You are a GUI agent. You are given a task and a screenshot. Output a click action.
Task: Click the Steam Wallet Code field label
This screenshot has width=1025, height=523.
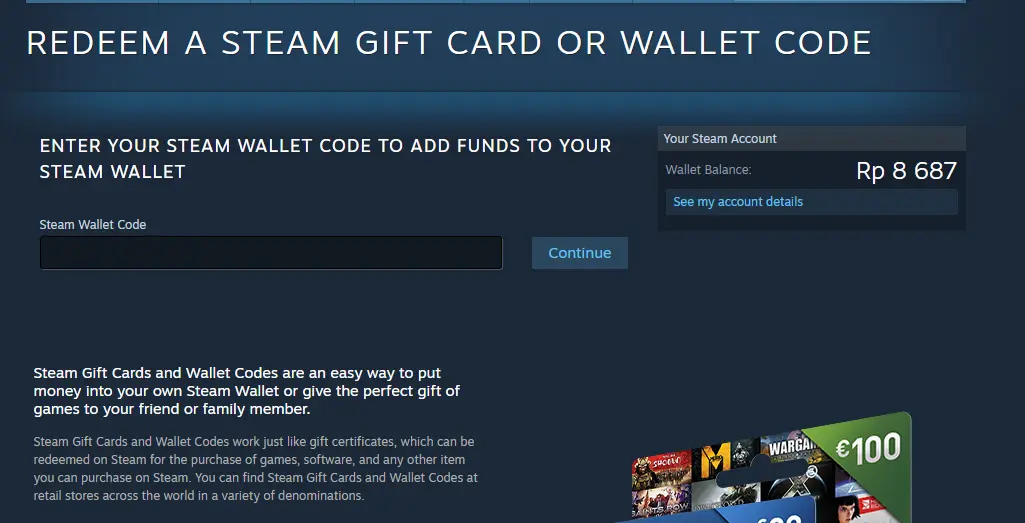pos(93,224)
